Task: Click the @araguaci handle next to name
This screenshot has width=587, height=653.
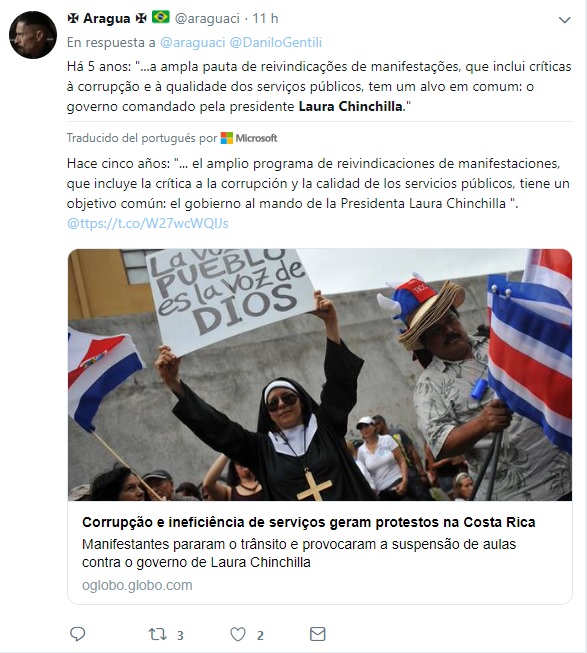Action: click(x=207, y=18)
